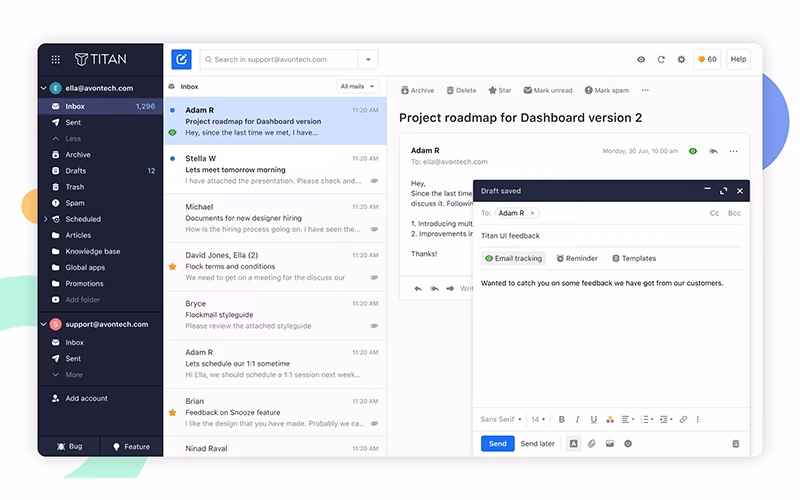
Task: Toggle bold formatting
Action: pos(561,419)
